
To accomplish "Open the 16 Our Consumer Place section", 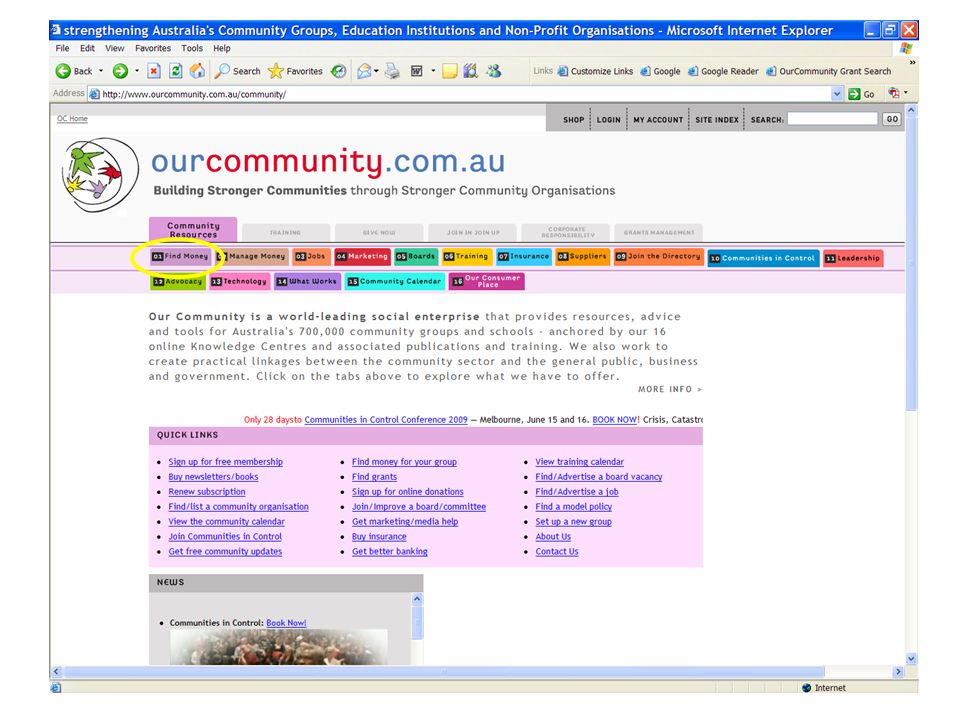I will [487, 281].
